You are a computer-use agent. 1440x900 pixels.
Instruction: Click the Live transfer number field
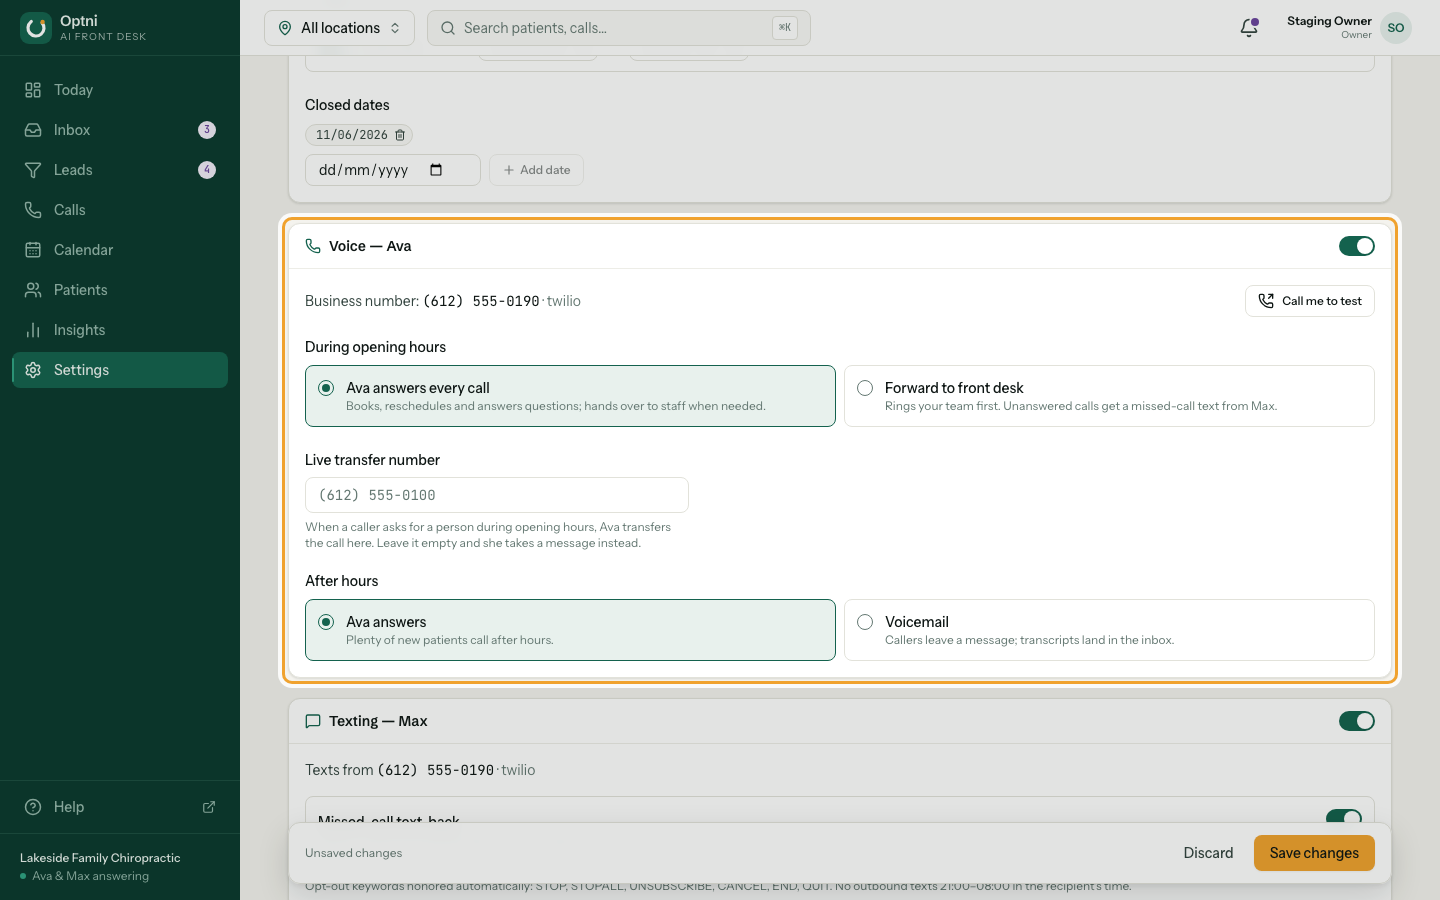[497, 495]
